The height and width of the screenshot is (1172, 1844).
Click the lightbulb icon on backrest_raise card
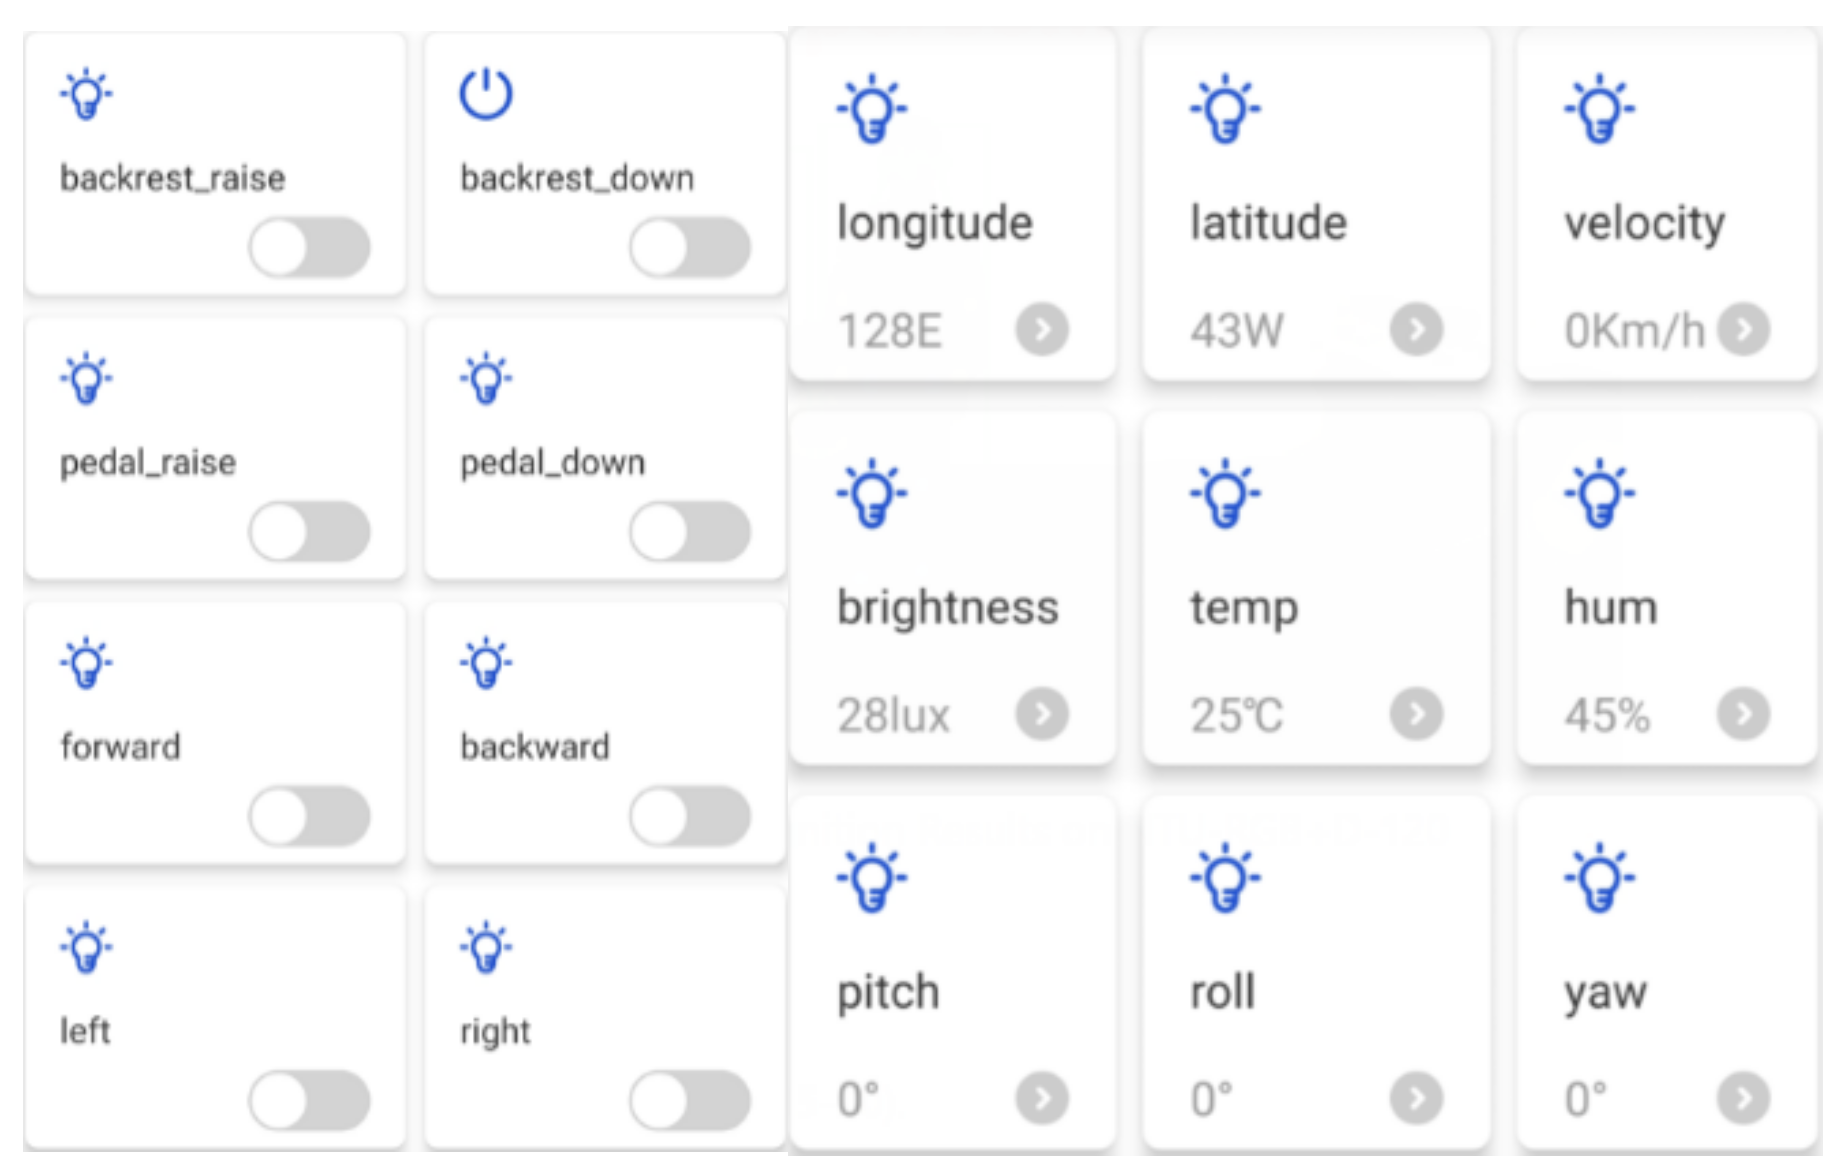[86, 95]
